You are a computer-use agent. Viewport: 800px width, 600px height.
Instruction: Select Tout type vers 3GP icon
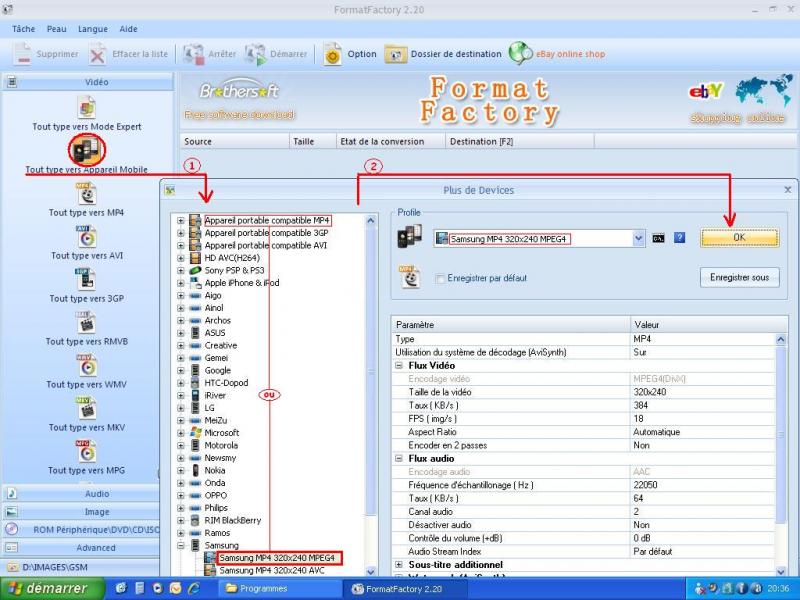pos(87,280)
